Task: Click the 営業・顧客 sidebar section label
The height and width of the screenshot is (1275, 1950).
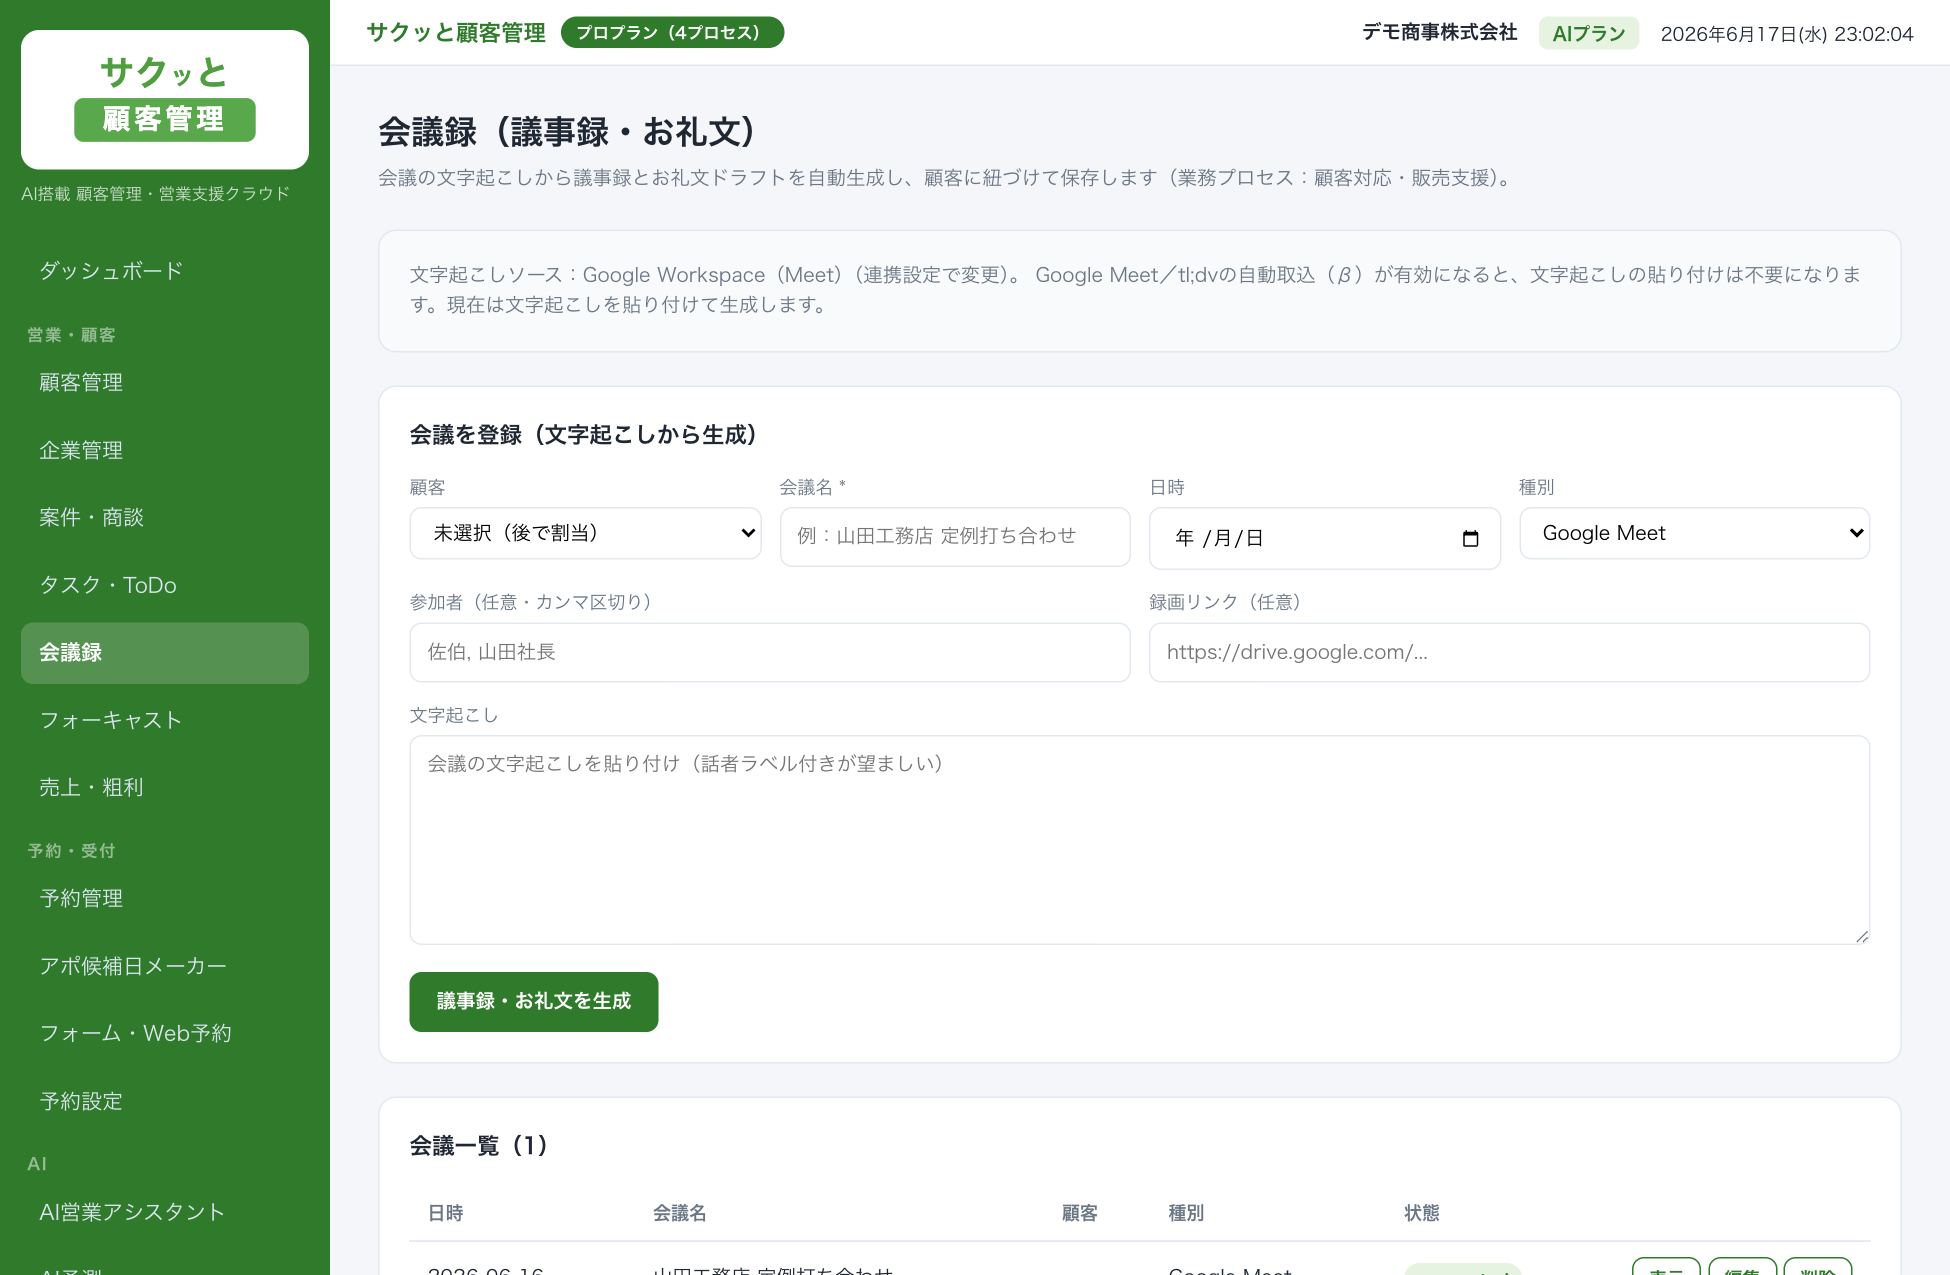Action: coord(71,335)
